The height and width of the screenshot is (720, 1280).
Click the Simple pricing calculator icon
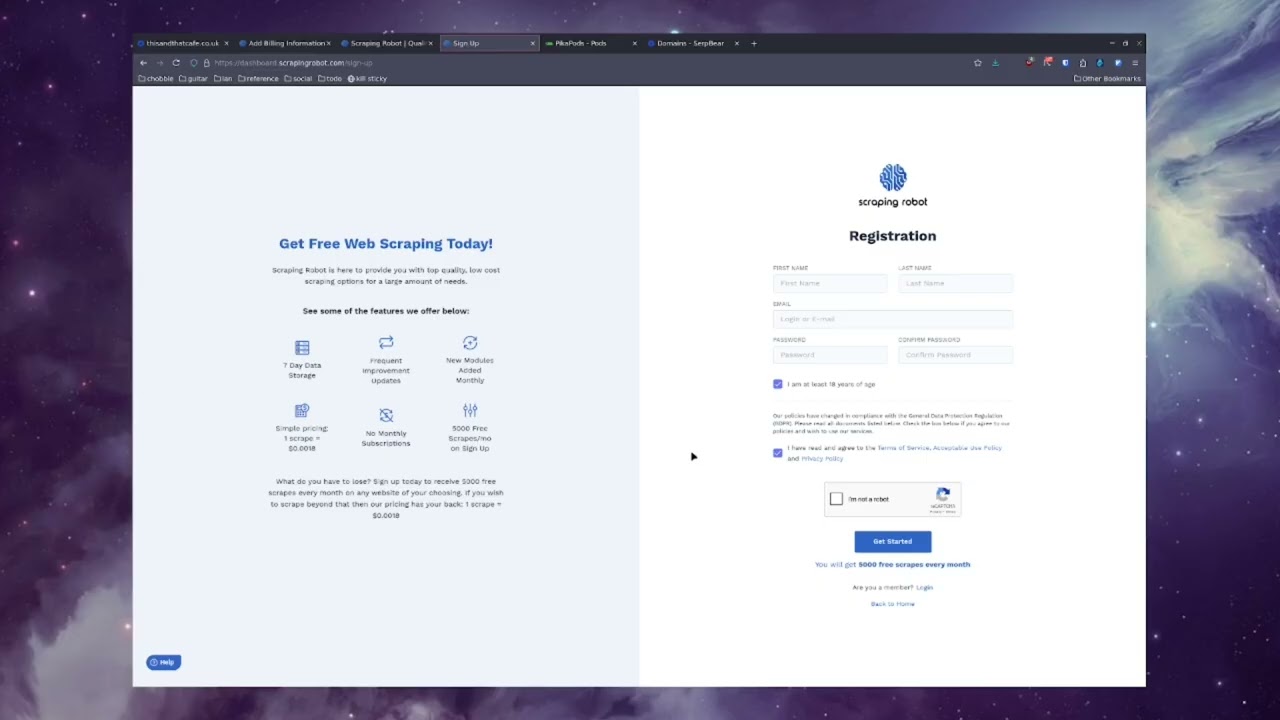(x=302, y=410)
